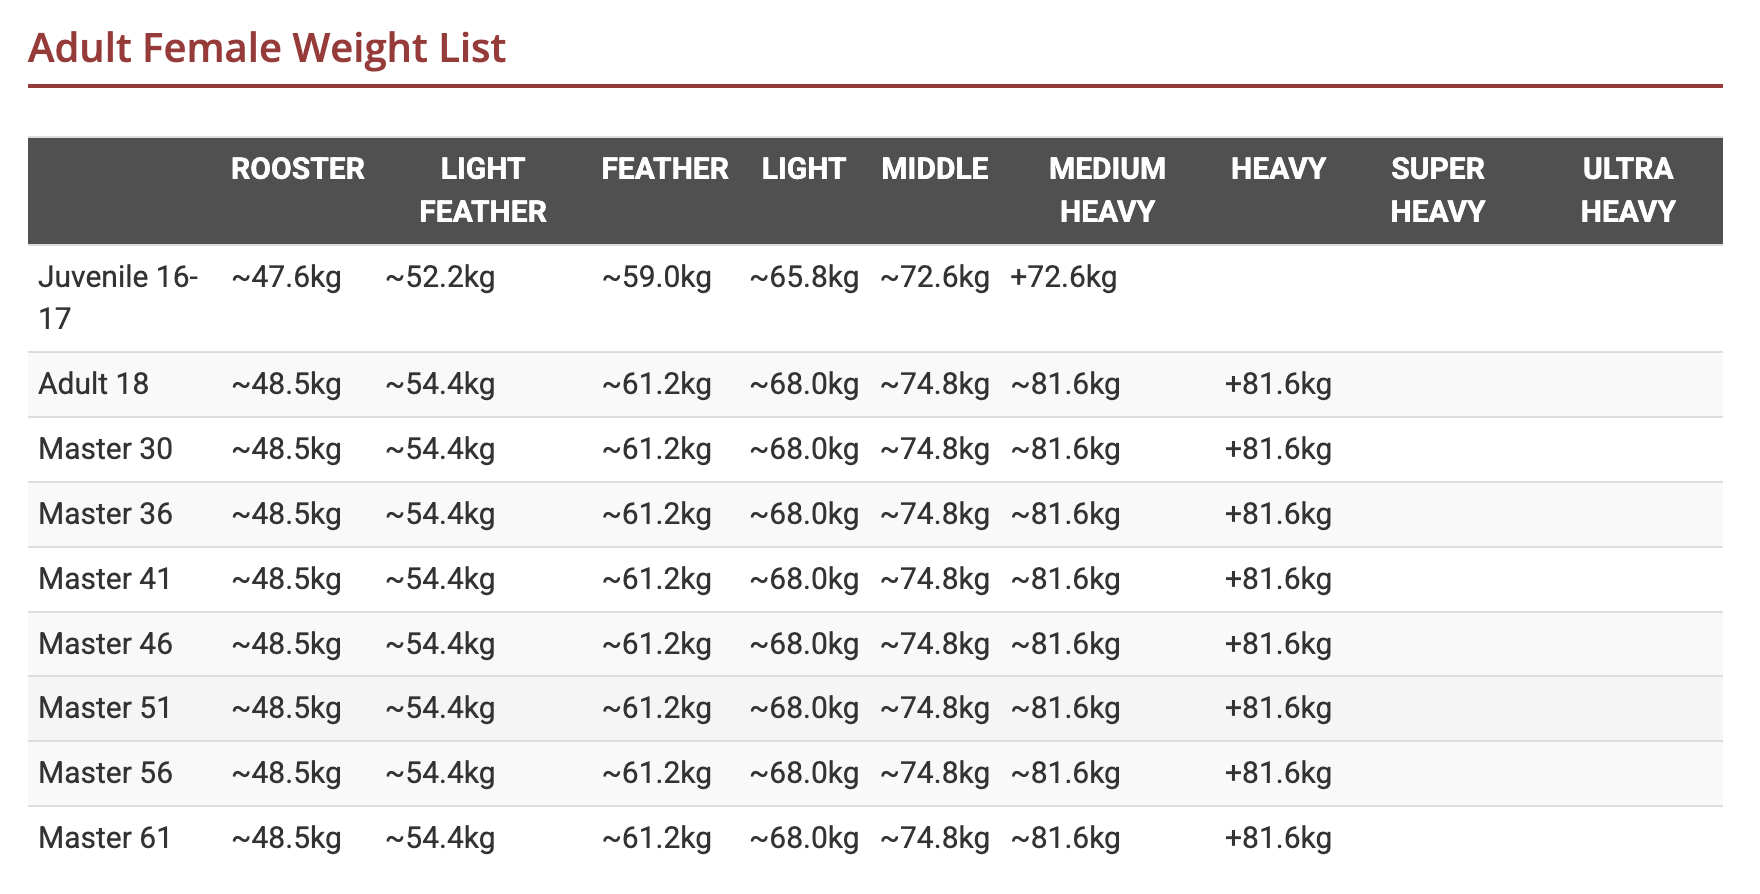This screenshot has width=1760, height=894.
Task: Select the Master 61 row label
Action: (x=105, y=838)
